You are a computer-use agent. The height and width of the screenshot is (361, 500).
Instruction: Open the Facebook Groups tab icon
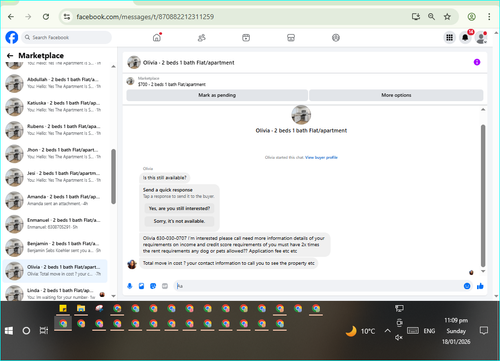pos(336,38)
